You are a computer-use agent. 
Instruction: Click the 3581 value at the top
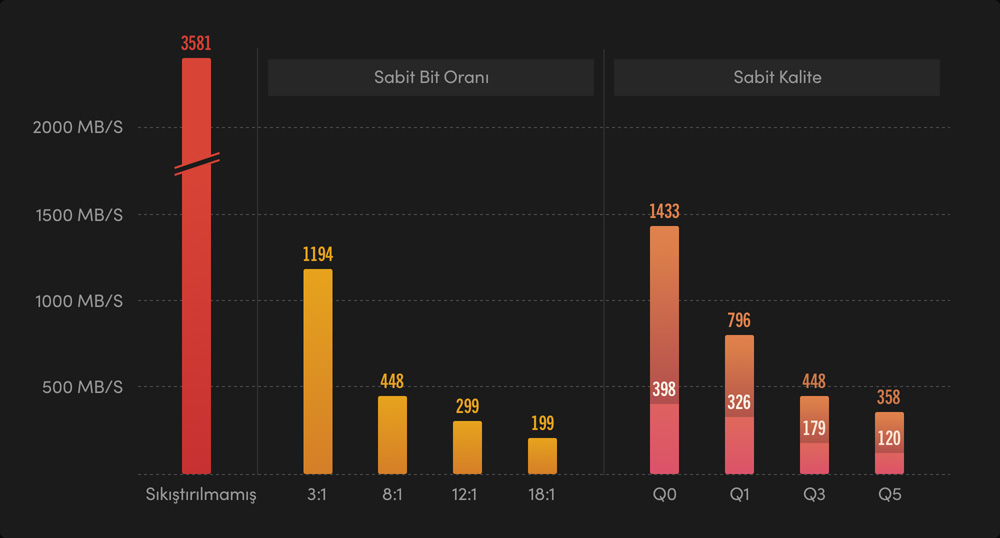tap(196, 43)
